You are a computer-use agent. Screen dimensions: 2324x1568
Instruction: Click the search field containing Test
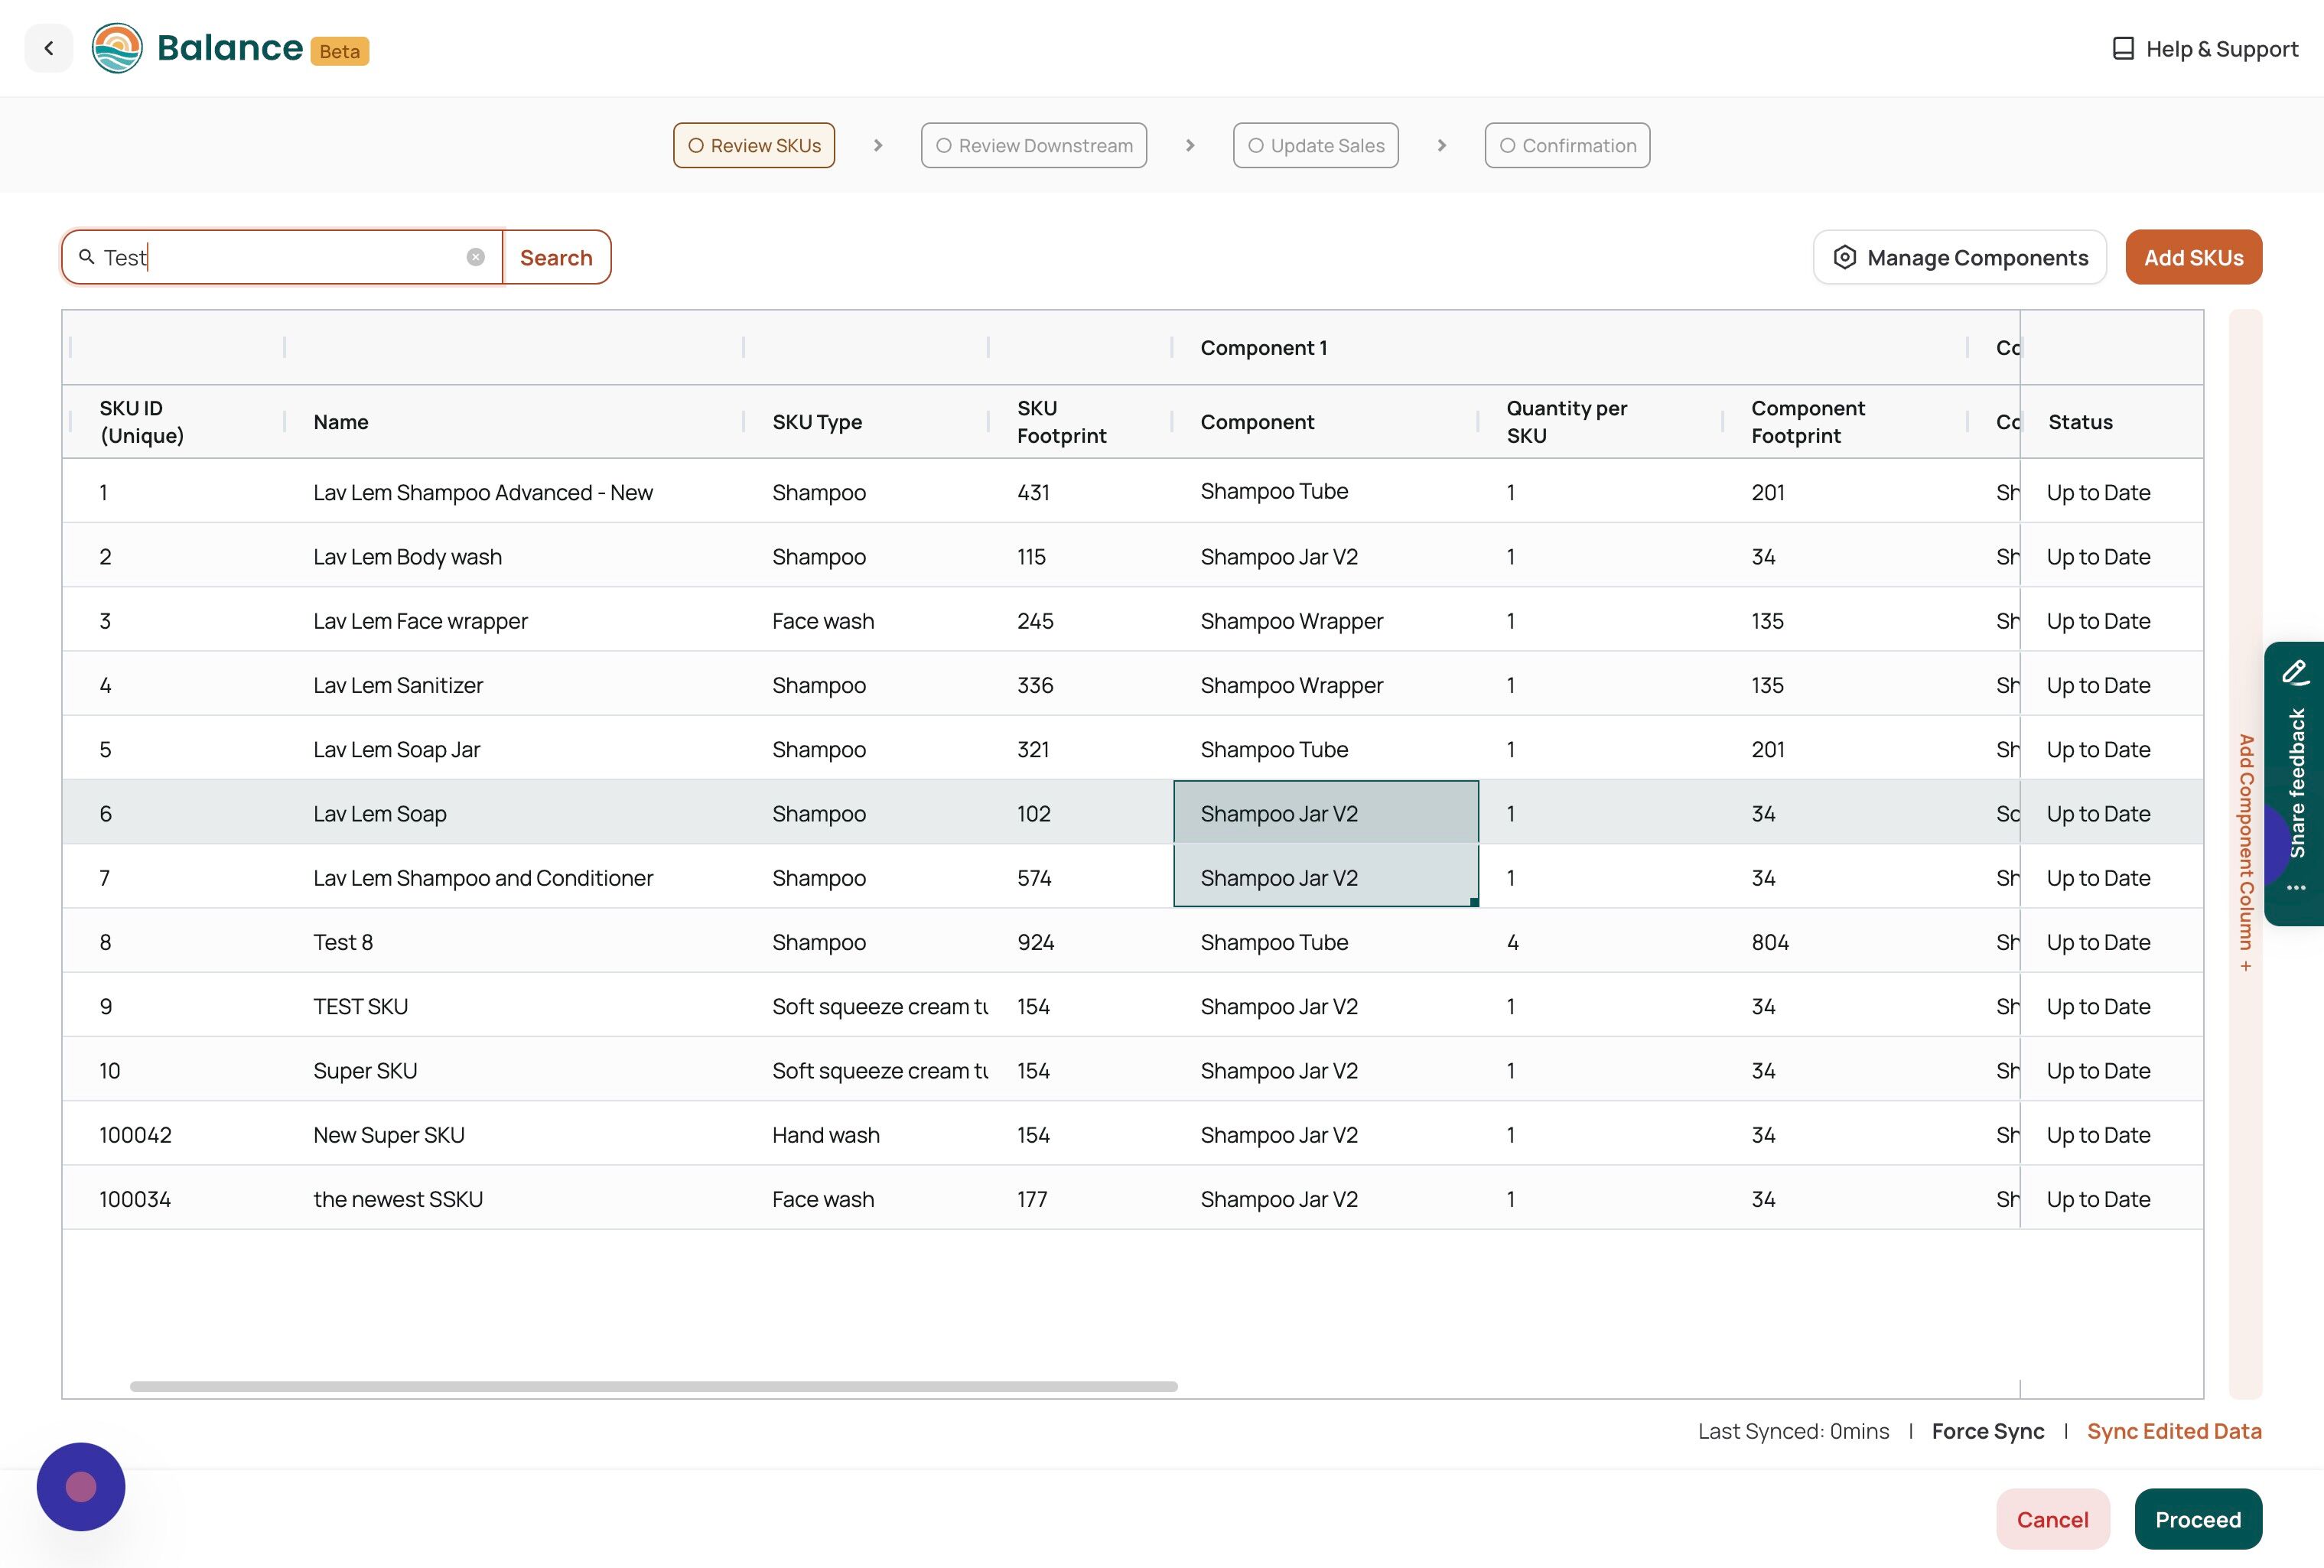[282, 257]
